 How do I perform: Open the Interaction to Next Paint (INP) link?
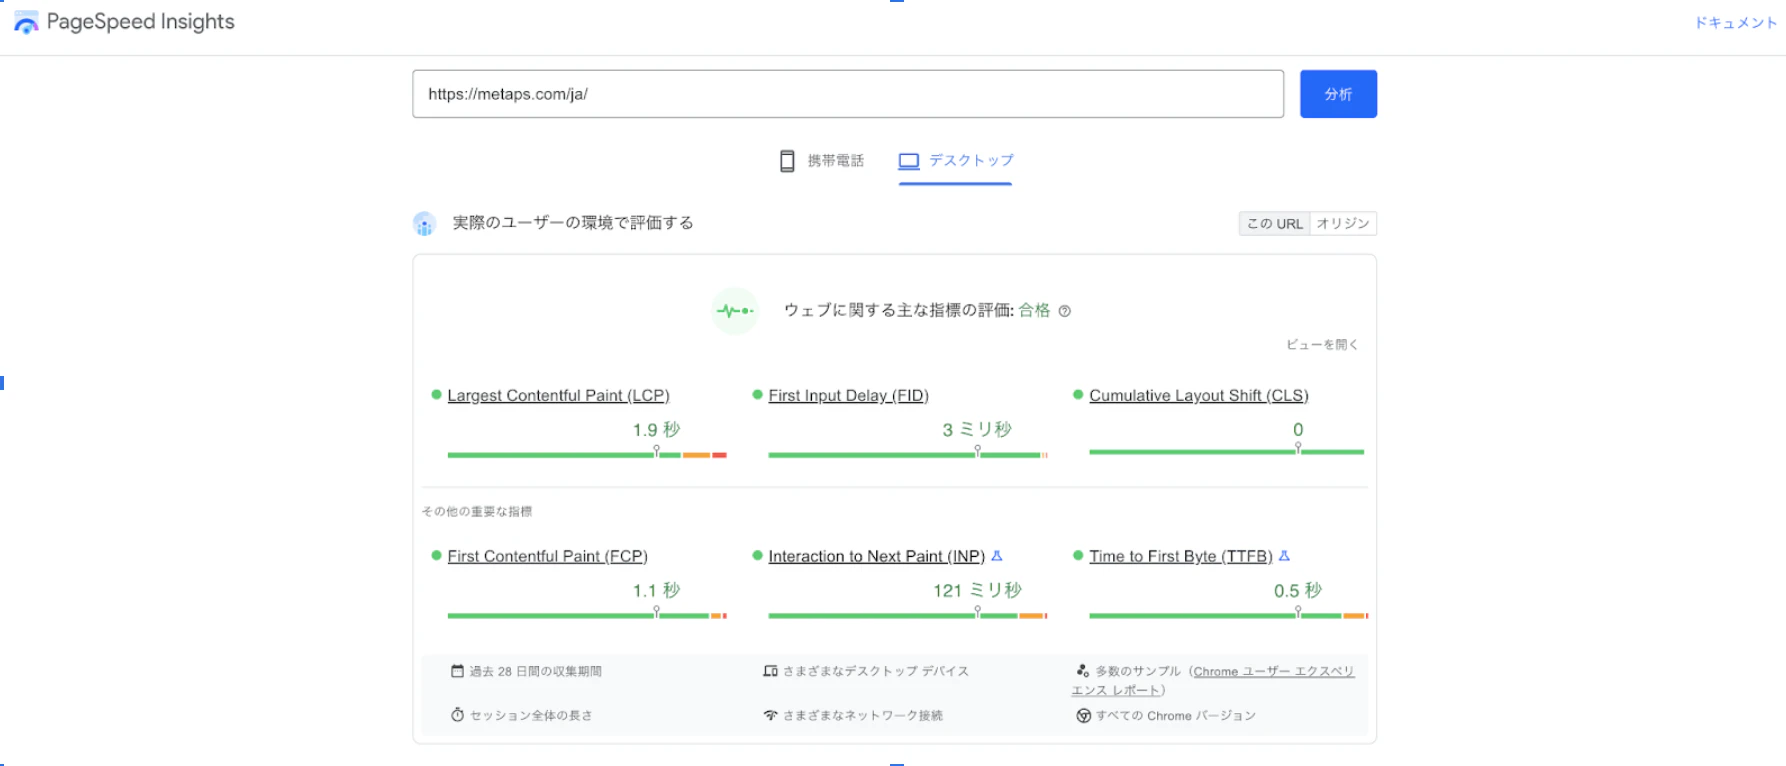click(876, 556)
